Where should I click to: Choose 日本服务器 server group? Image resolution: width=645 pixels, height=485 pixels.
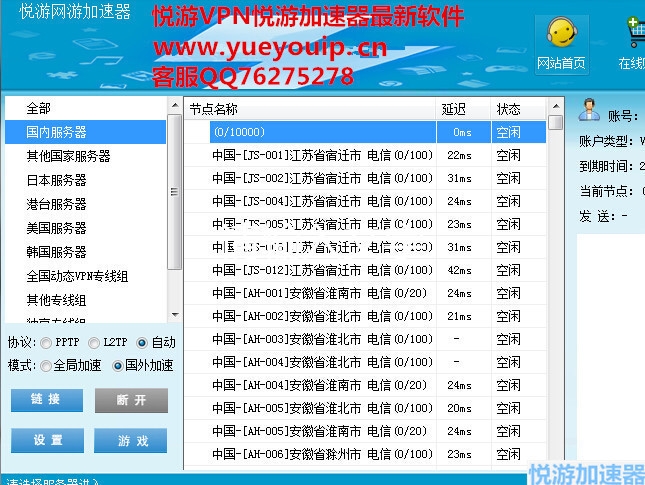click(x=56, y=180)
